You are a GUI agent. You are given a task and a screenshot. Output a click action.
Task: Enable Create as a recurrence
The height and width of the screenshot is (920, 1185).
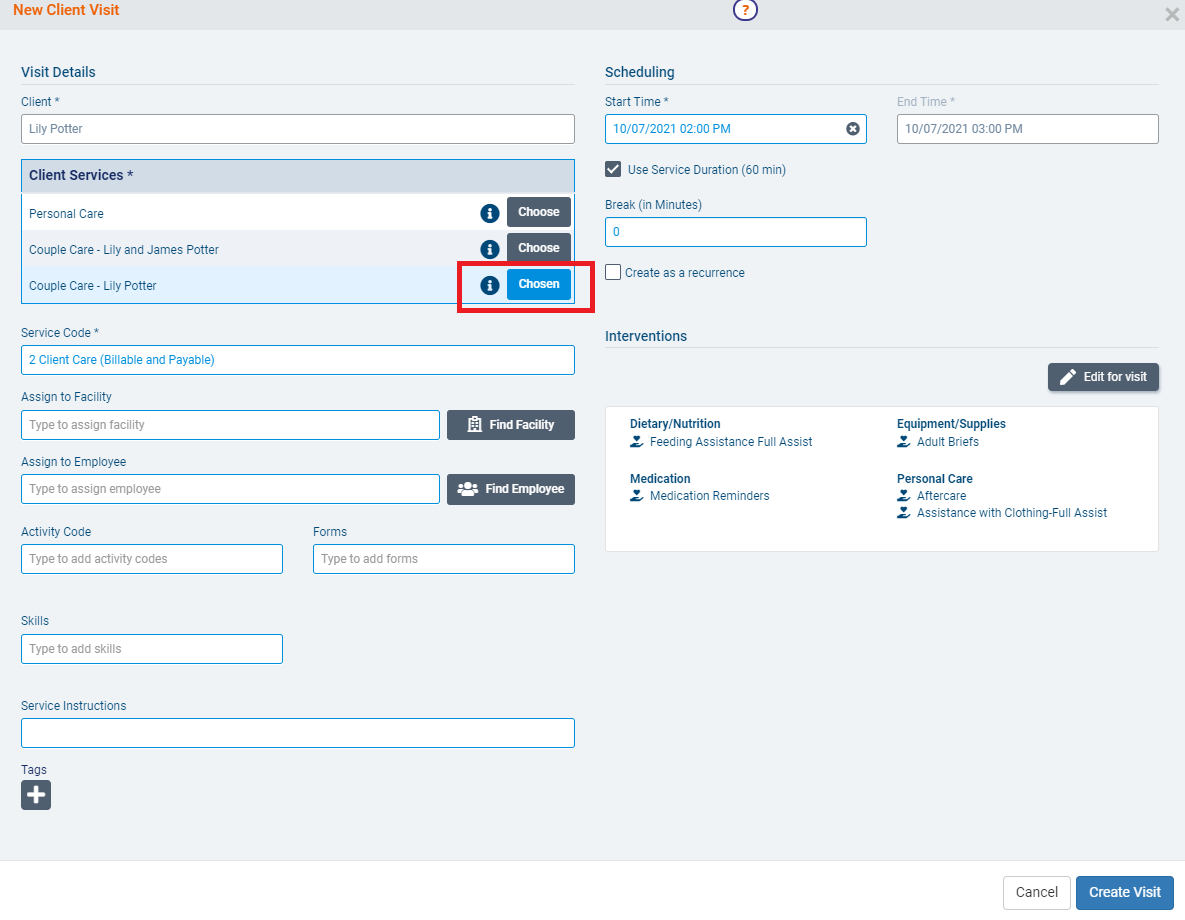pos(613,272)
